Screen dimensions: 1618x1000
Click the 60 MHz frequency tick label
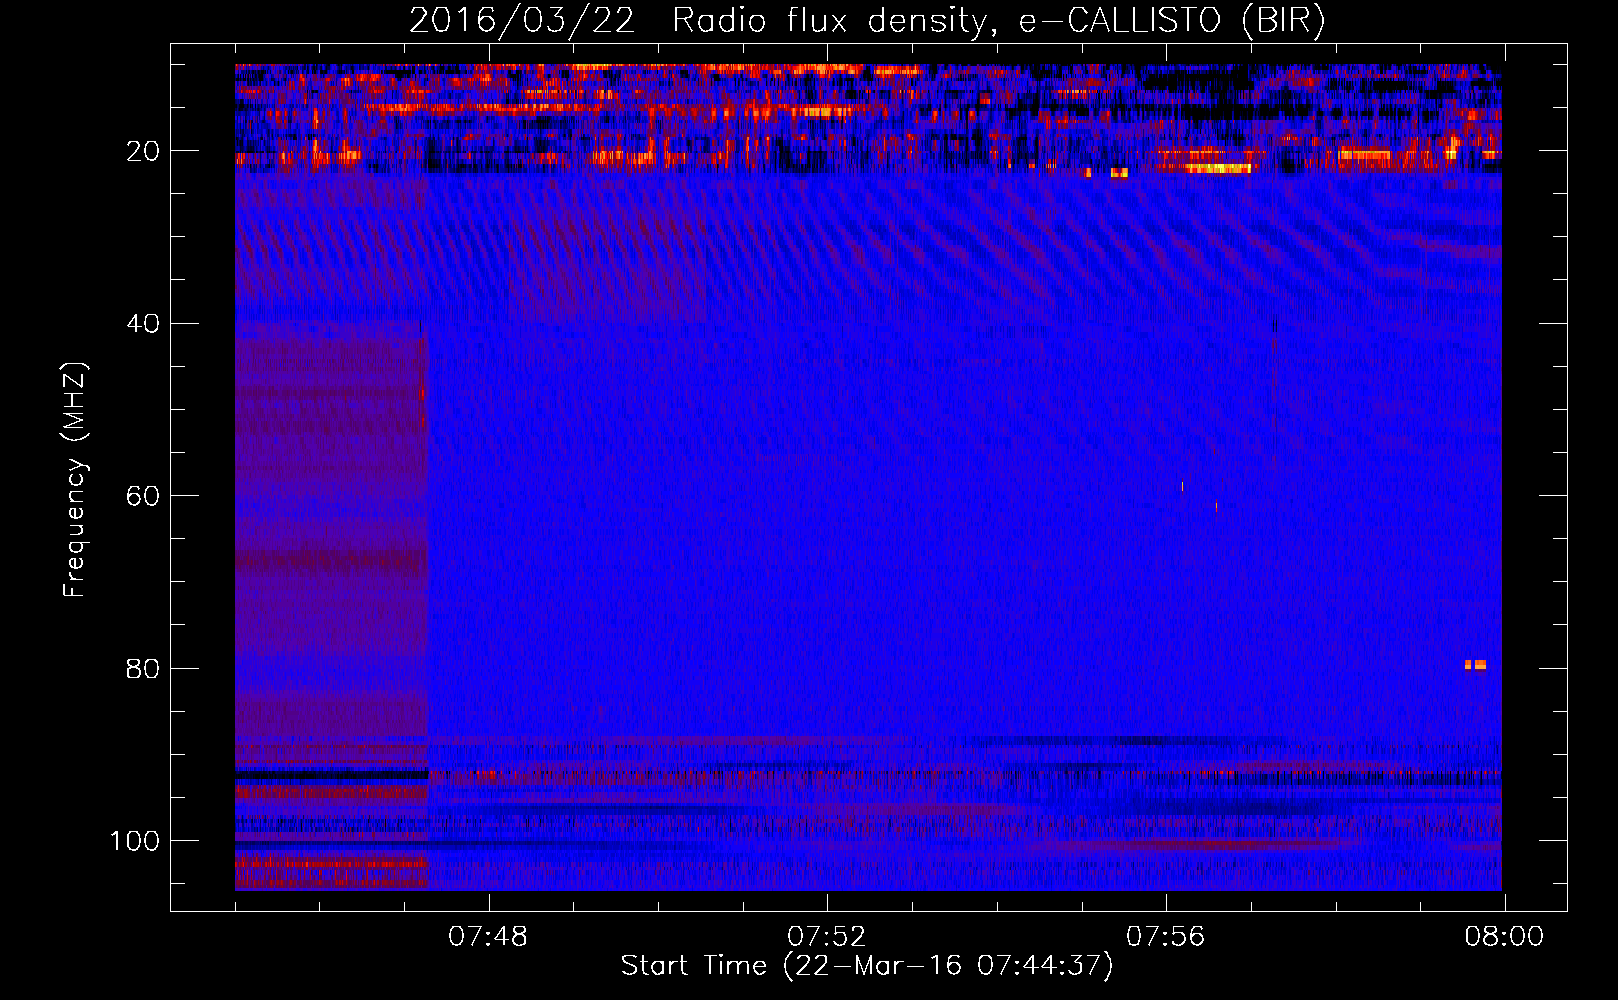[144, 496]
